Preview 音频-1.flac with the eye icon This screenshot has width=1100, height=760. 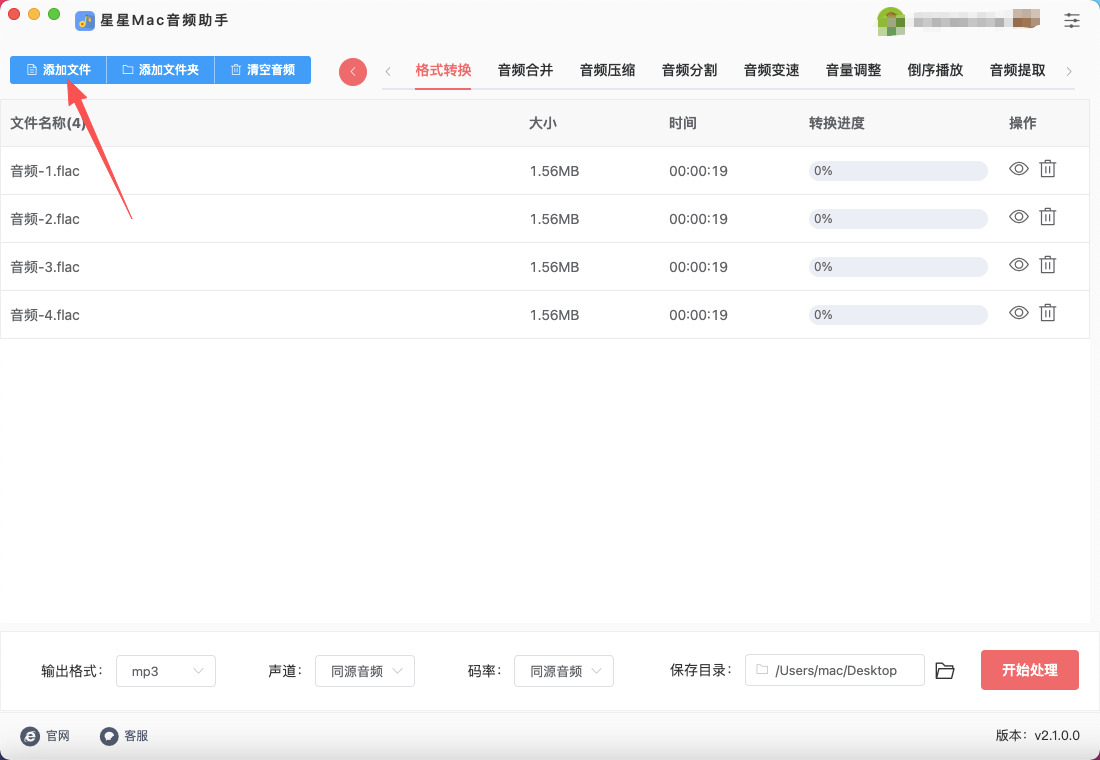click(x=1019, y=170)
